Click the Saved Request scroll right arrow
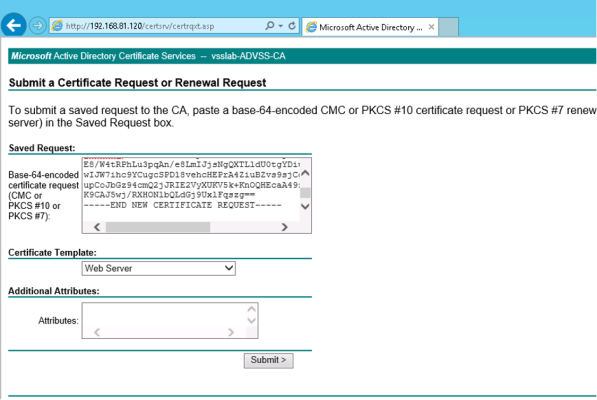Screen dimensions: 597x400 [284, 227]
